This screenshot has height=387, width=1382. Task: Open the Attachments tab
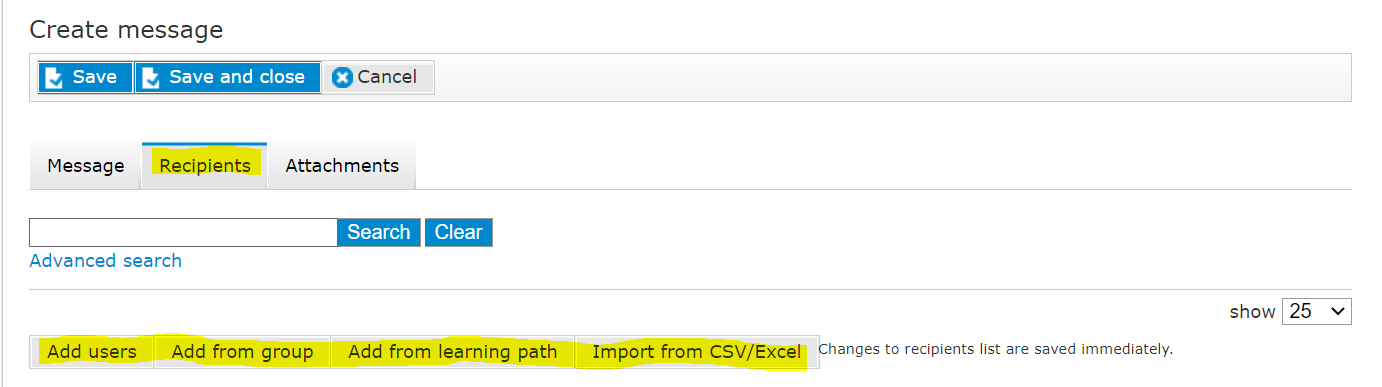tap(342, 166)
